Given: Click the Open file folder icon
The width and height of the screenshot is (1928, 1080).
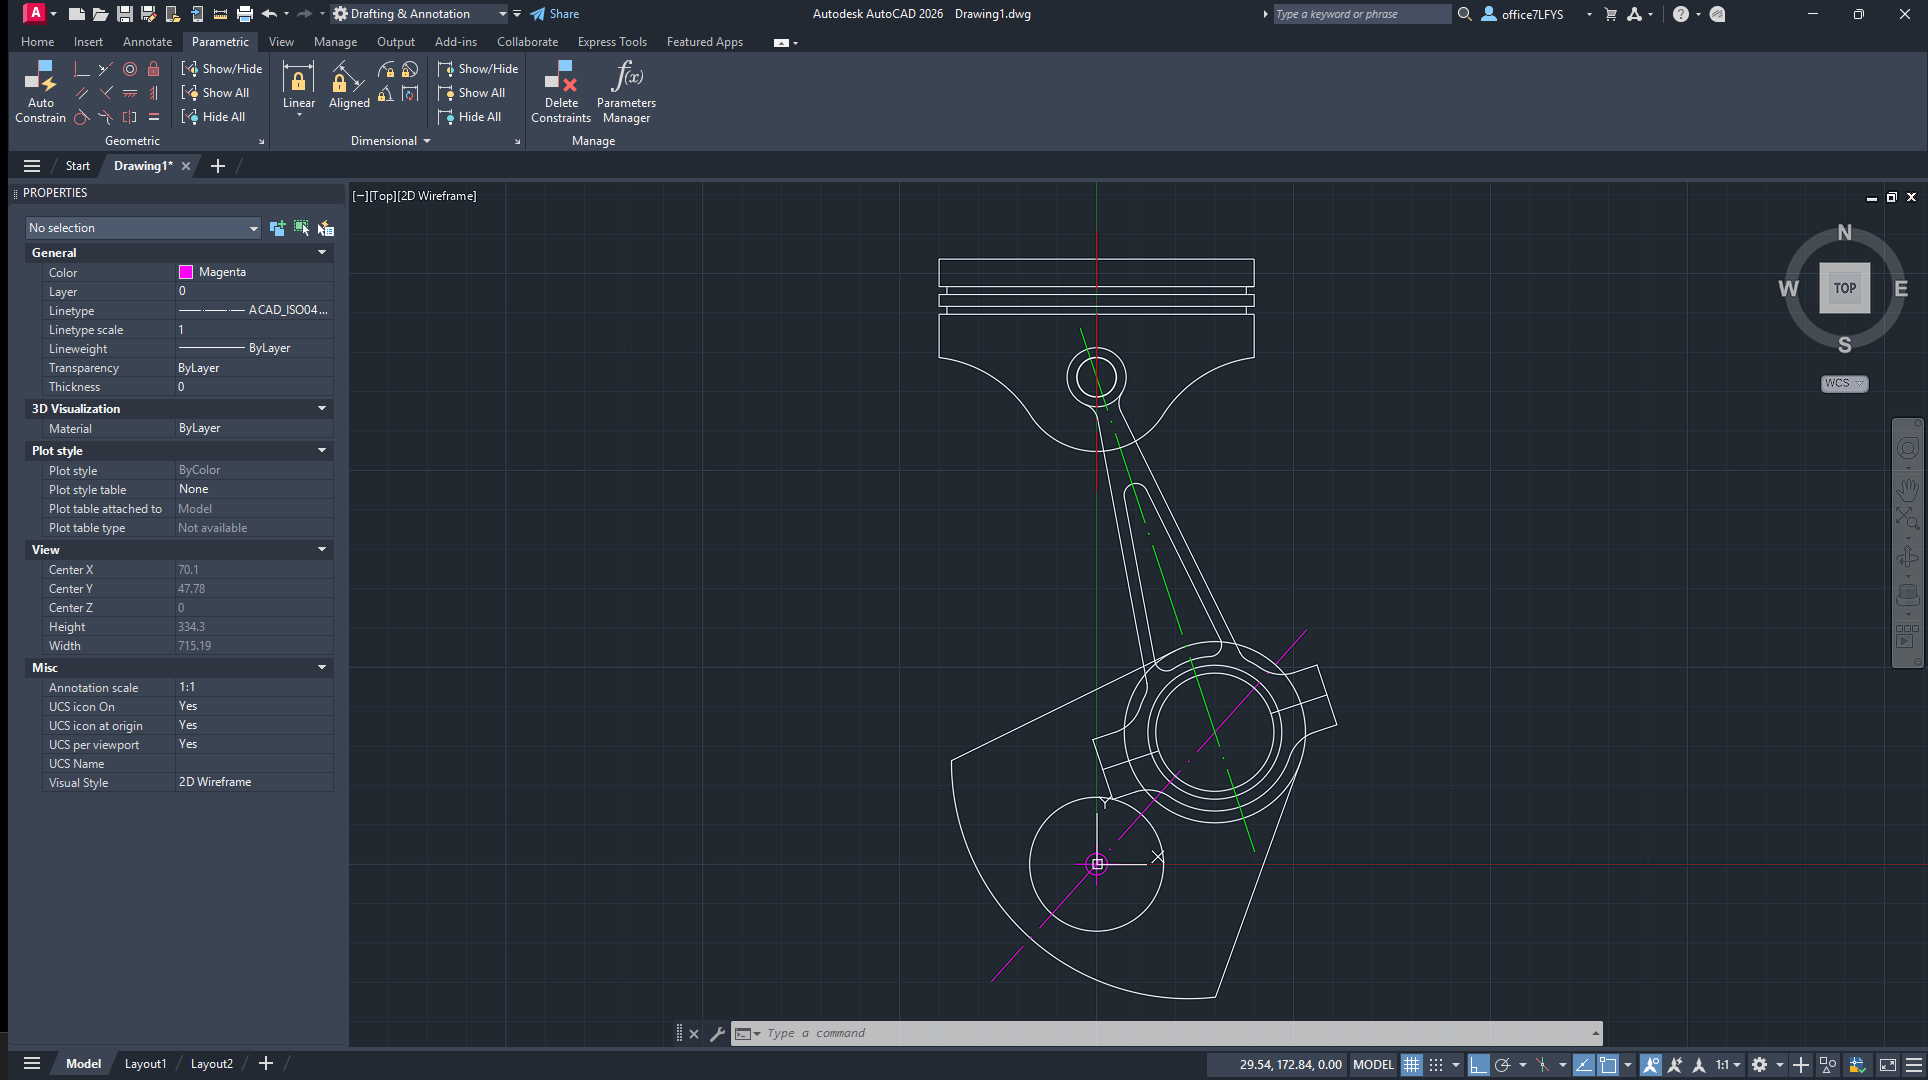Looking at the screenshot, I should 101,14.
